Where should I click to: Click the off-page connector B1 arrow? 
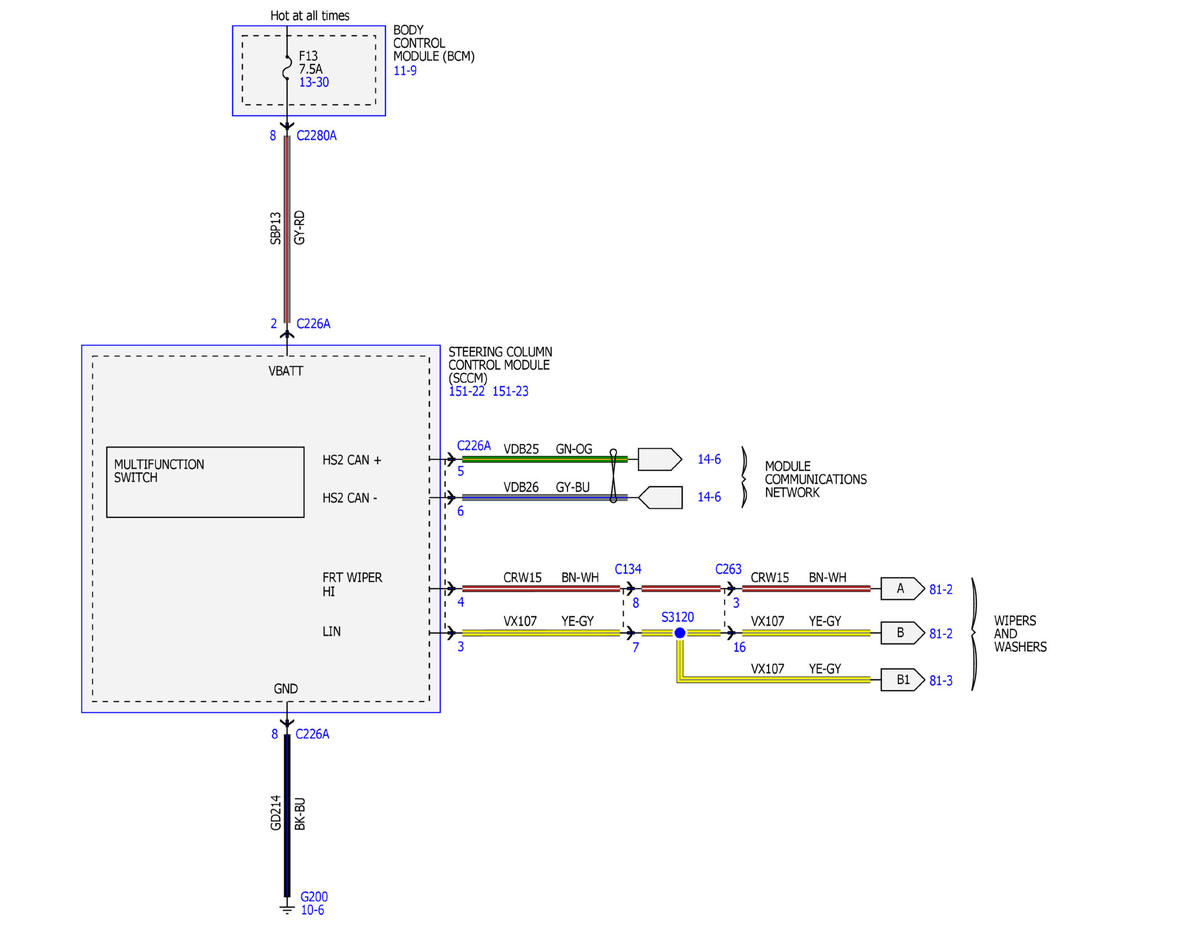902,681
